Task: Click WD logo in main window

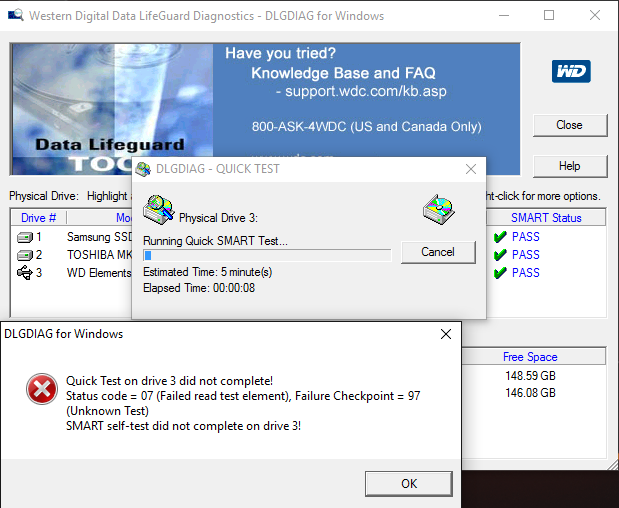Action: coord(571,71)
